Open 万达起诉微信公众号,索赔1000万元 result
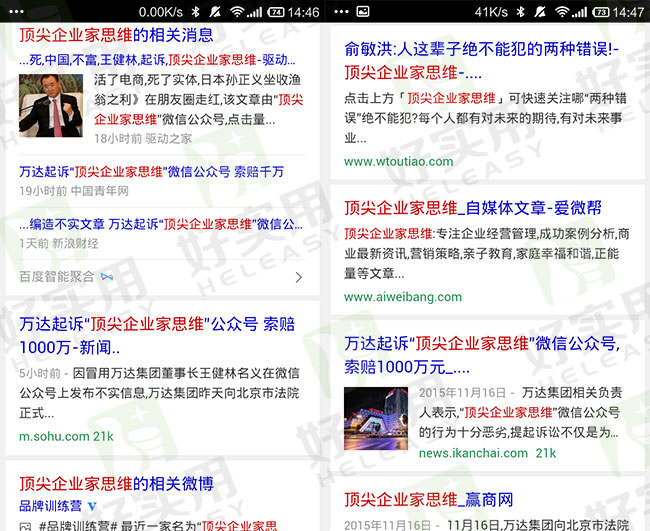The height and width of the screenshot is (531, 650). pos(482,355)
